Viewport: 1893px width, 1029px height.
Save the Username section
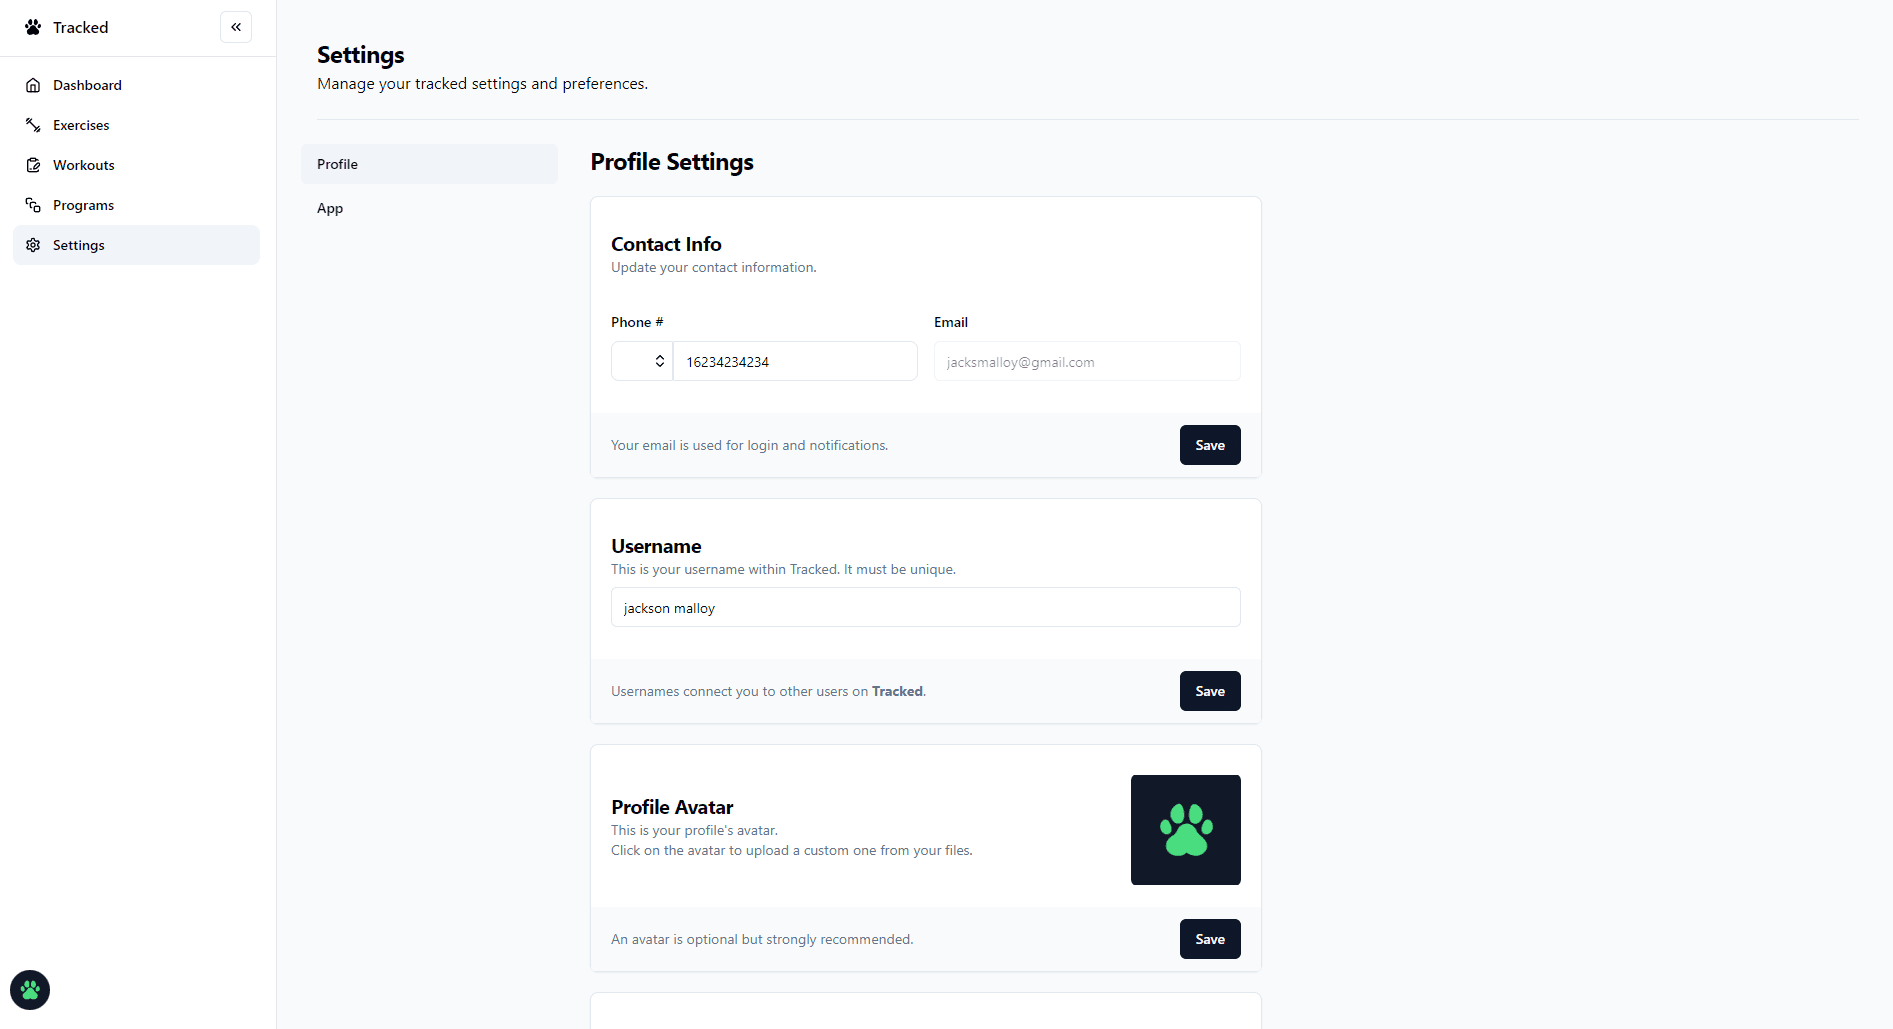click(x=1210, y=691)
